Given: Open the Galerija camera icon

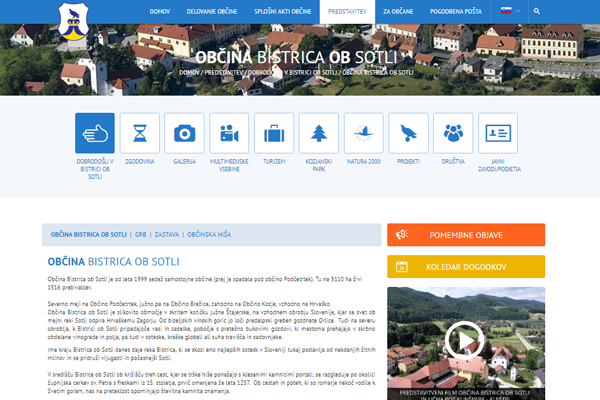Looking at the screenshot, I should pos(185,133).
